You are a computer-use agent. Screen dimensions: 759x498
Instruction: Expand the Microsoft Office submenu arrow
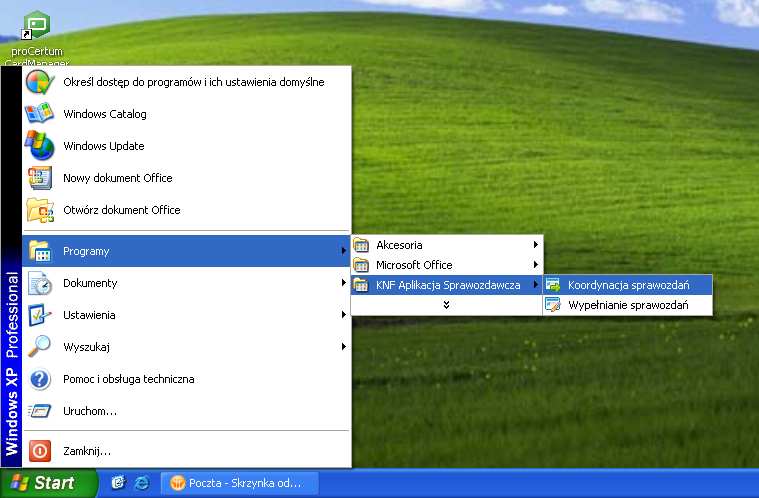click(x=535, y=265)
